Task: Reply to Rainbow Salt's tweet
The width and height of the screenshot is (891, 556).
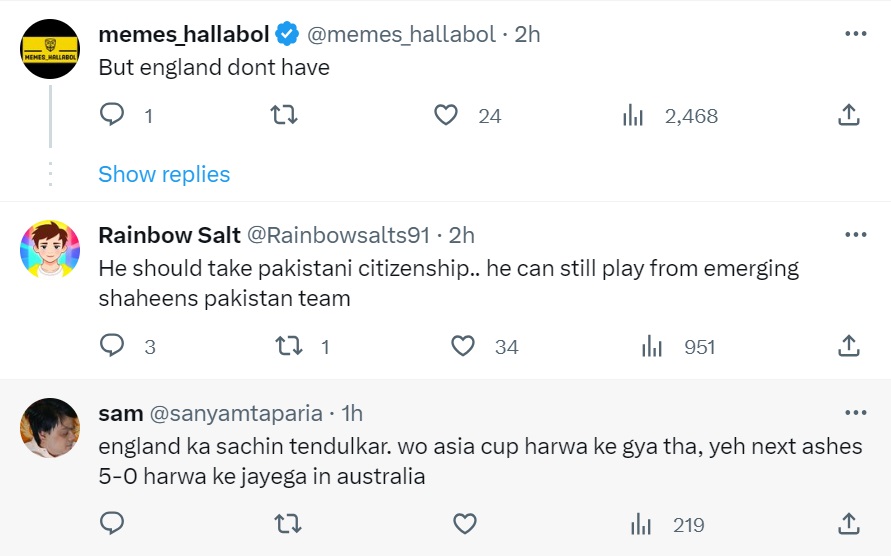Action: coord(113,346)
